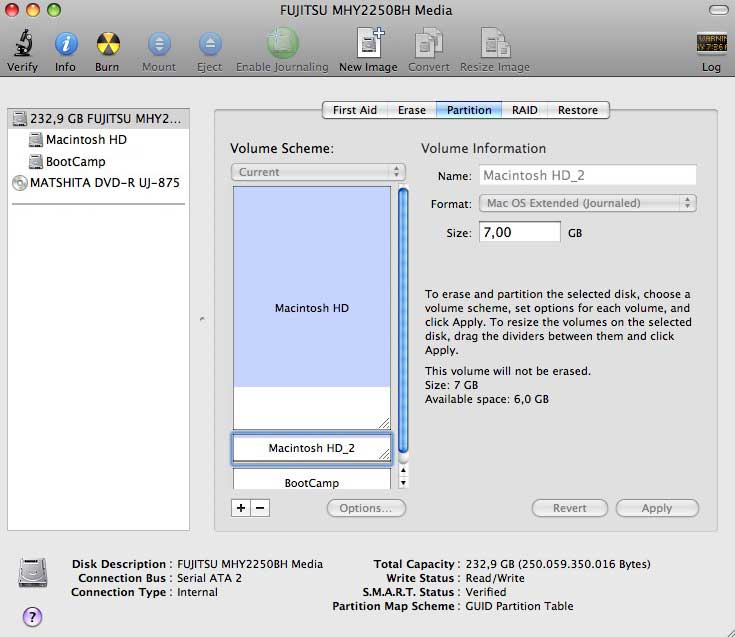Image resolution: width=735 pixels, height=637 pixels.
Task: Create a New Image from toolbar
Action: tap(370, 43)
